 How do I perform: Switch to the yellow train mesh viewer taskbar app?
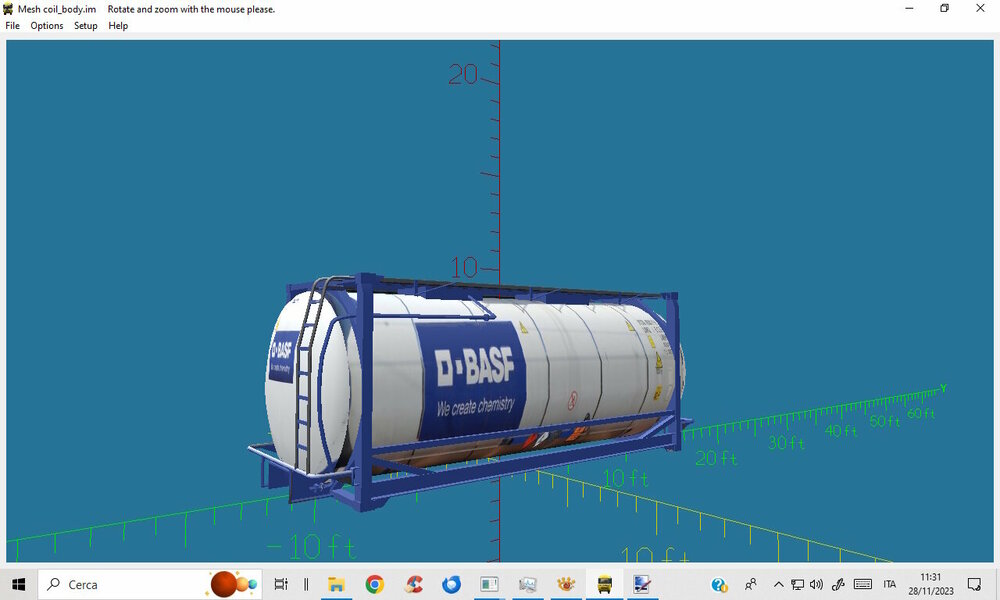(x=604, y=584)
